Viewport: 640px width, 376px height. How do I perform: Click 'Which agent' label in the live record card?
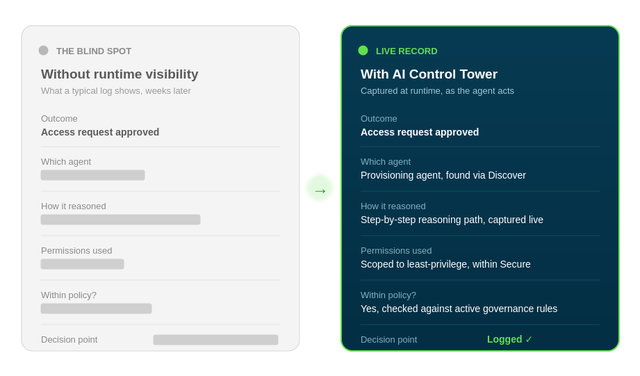[385, 162]
